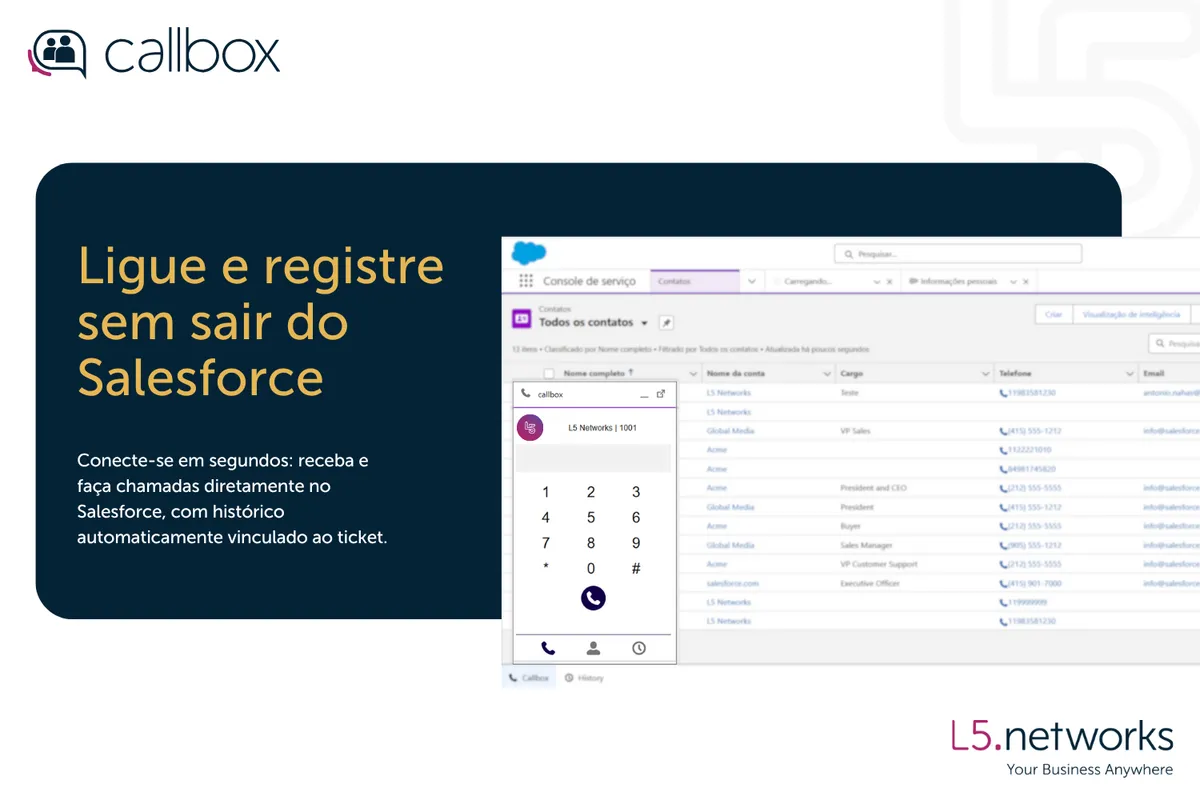
Task: Click the callbox logo in the top-left corner
Action: pyautogui.click(x=154, y=52)
